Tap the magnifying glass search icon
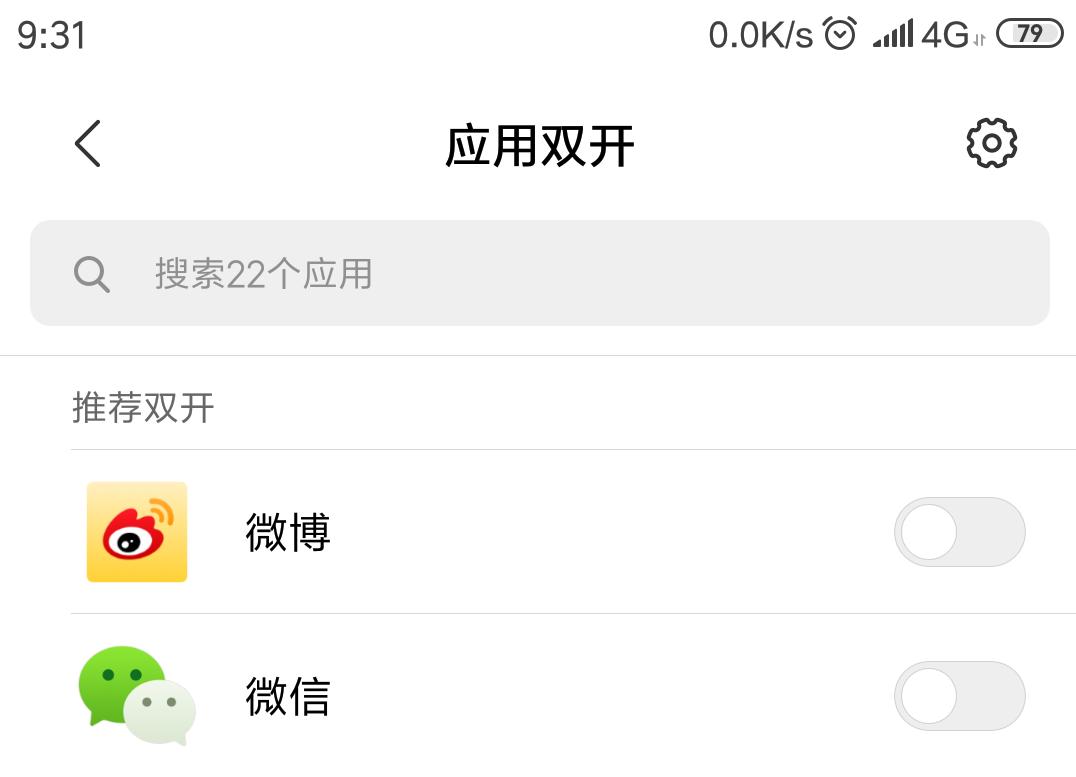 click(92, 273)
